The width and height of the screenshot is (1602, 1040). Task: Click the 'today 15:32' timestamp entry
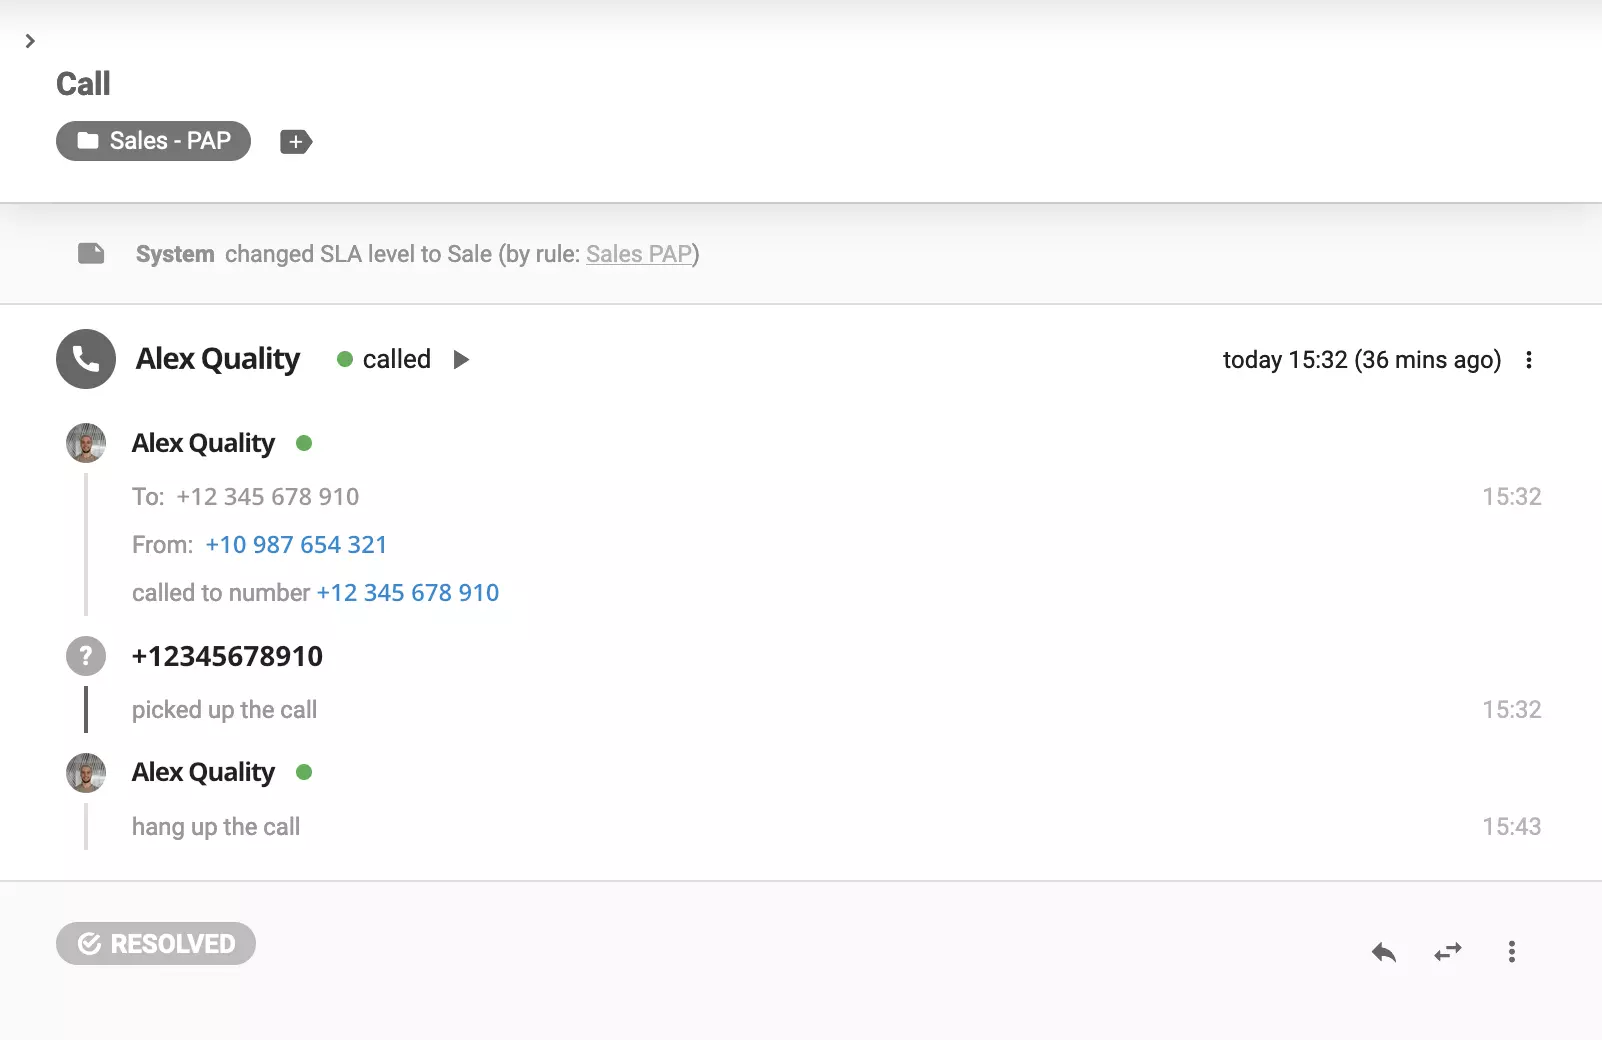coord(1361,359)
